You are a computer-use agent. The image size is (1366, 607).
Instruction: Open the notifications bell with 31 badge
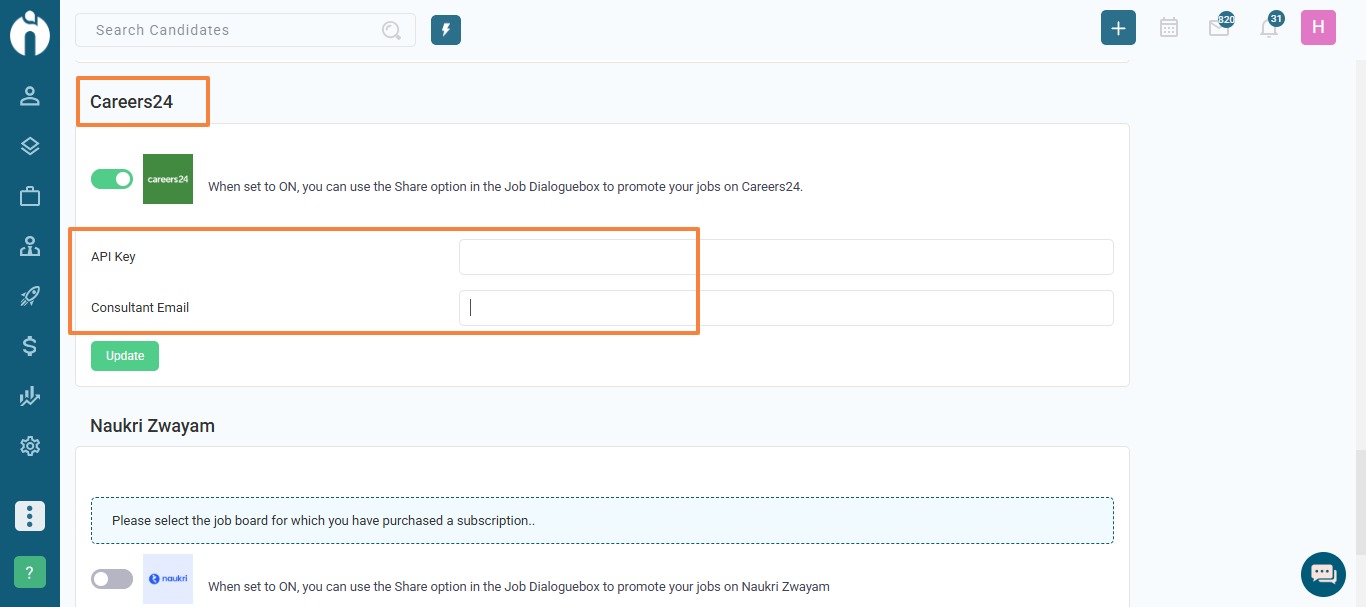tap(1270, 27)
